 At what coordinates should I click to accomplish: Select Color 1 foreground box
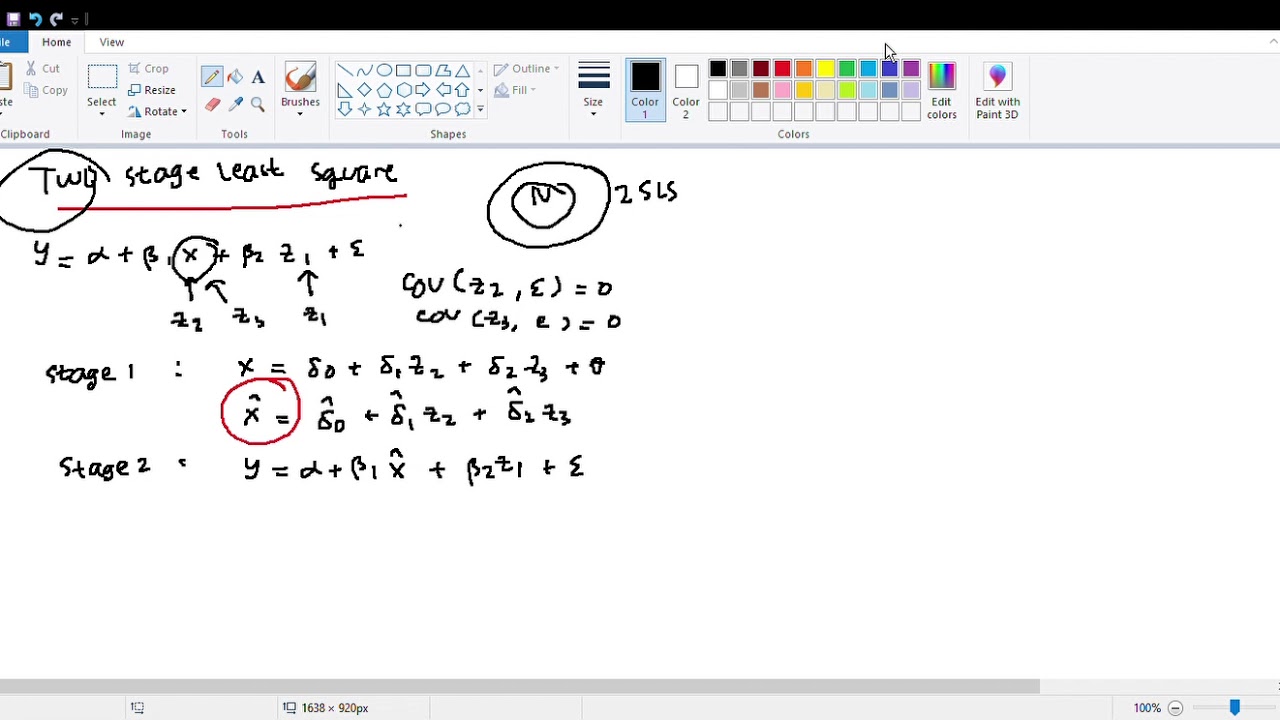pyautogui.click(x=645, y=91)
